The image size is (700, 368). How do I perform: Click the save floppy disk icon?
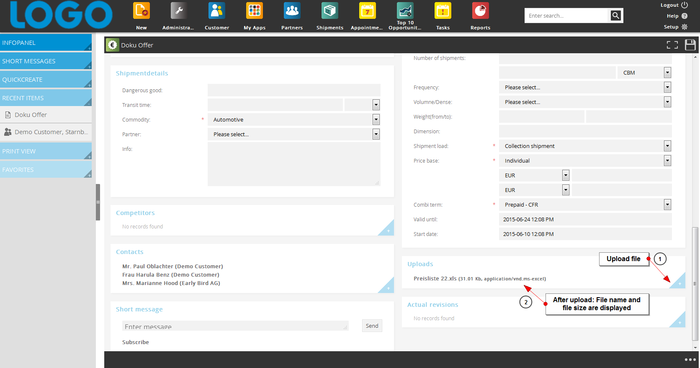(690, 45)
